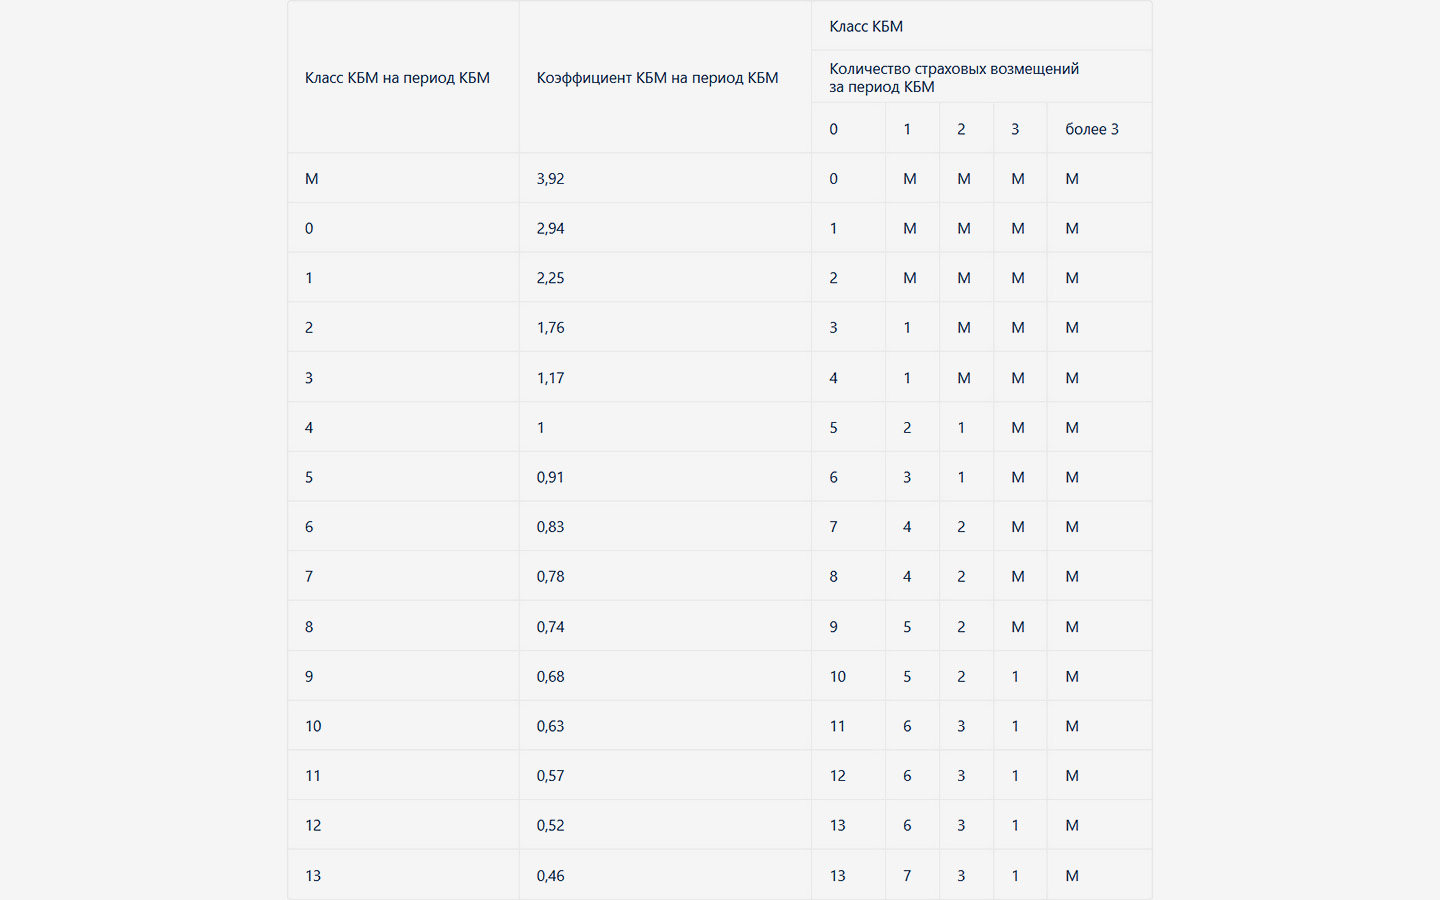Click the "Коэффициент КБМ на период КБМ" header

pyautogui.click(x=657, y=78)
